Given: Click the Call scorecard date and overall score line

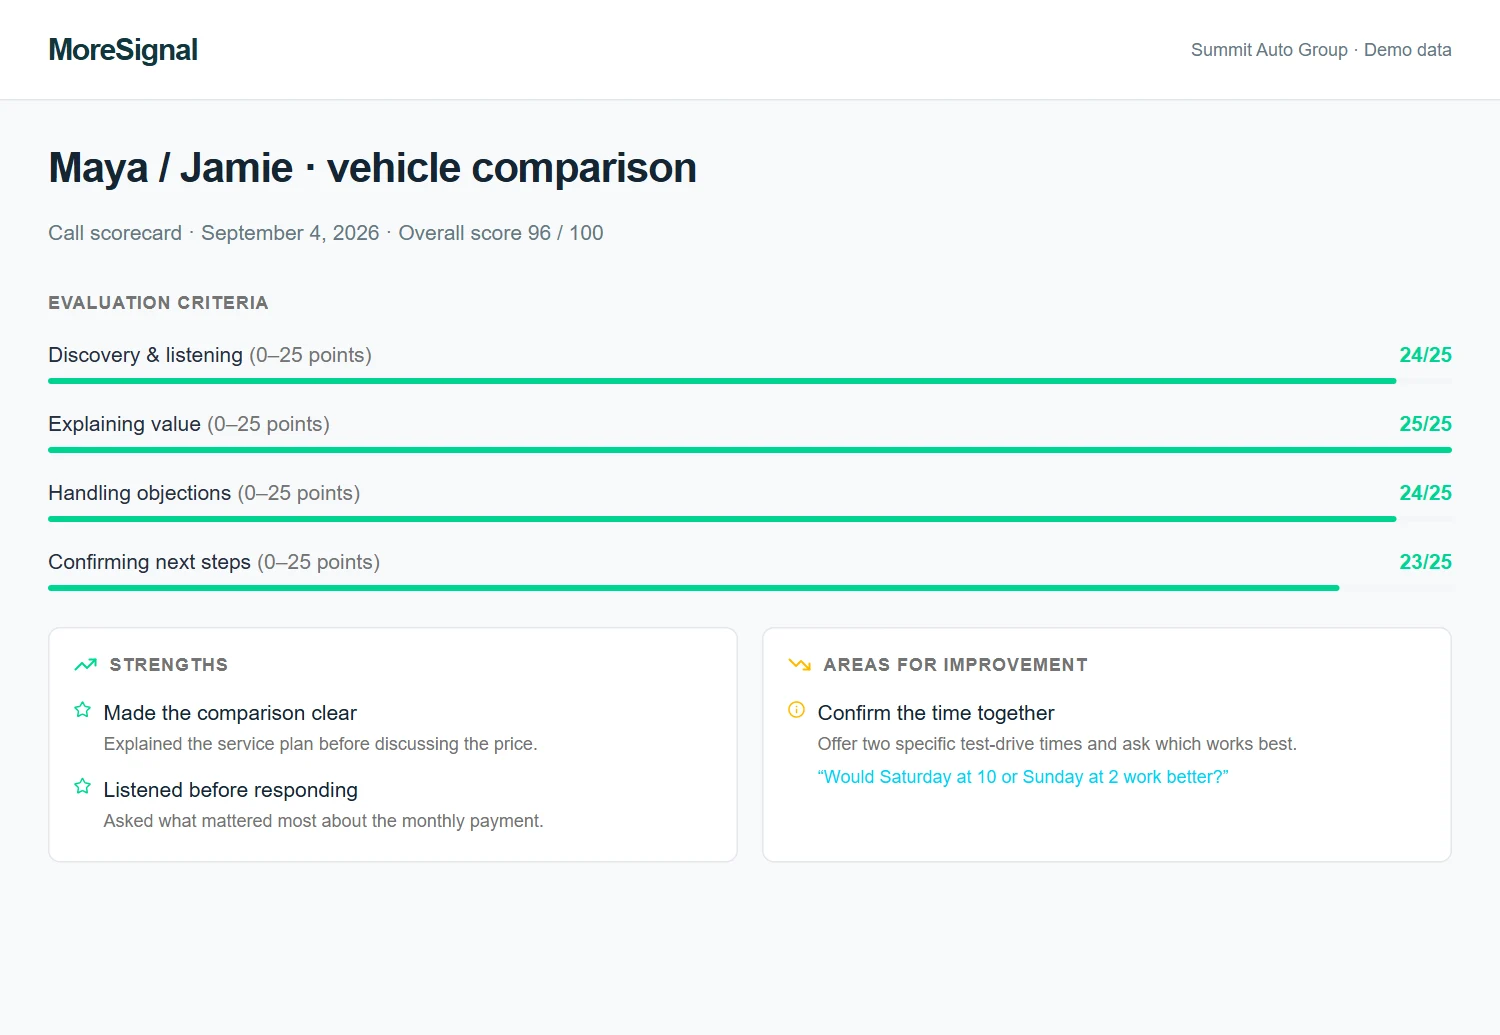Looking at the screenshot, I should click(x=326, y=233).
